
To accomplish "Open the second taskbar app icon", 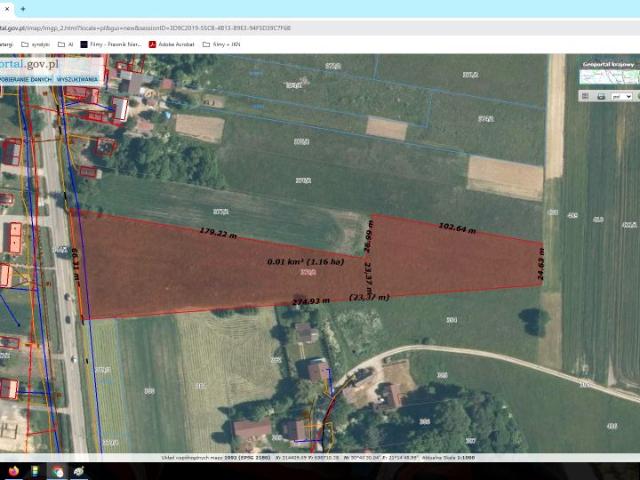I will (36, 471).
